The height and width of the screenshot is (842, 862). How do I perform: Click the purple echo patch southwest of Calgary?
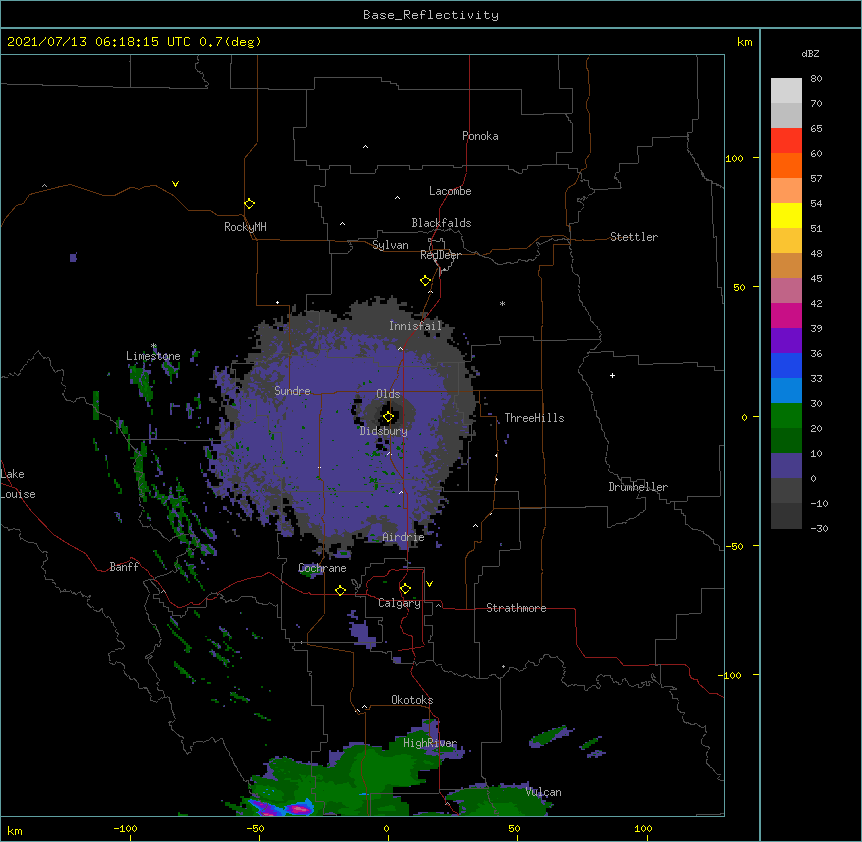pyautogui.click(x=363, y=632)
